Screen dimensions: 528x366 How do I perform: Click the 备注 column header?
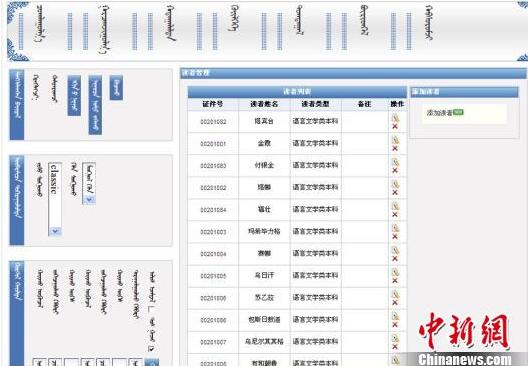click(364, 104)
